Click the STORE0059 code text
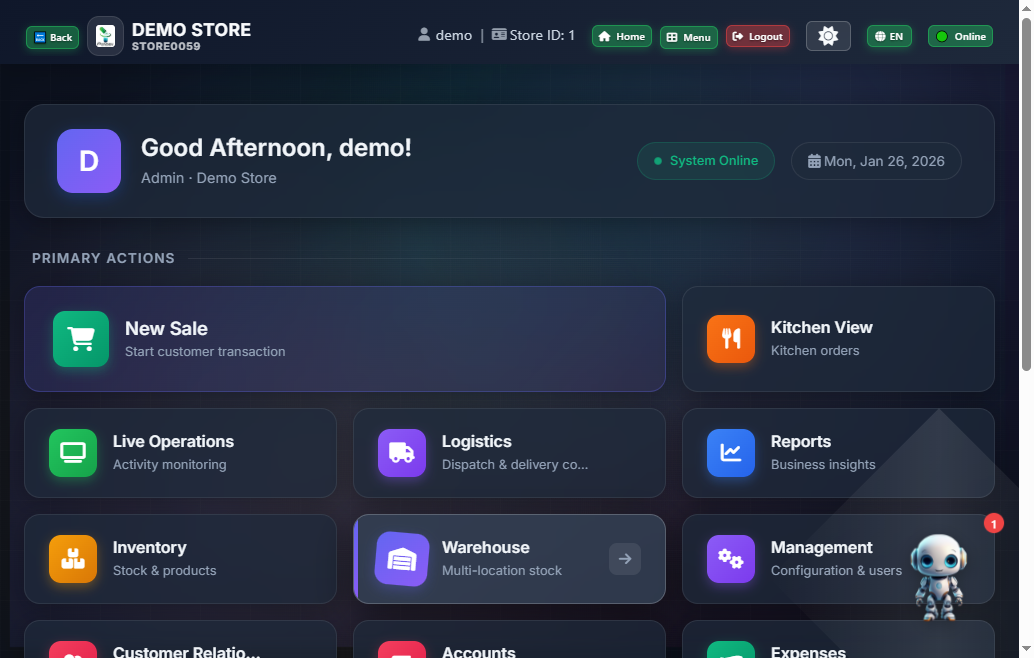1034x658 pixels. coord(166,46)
